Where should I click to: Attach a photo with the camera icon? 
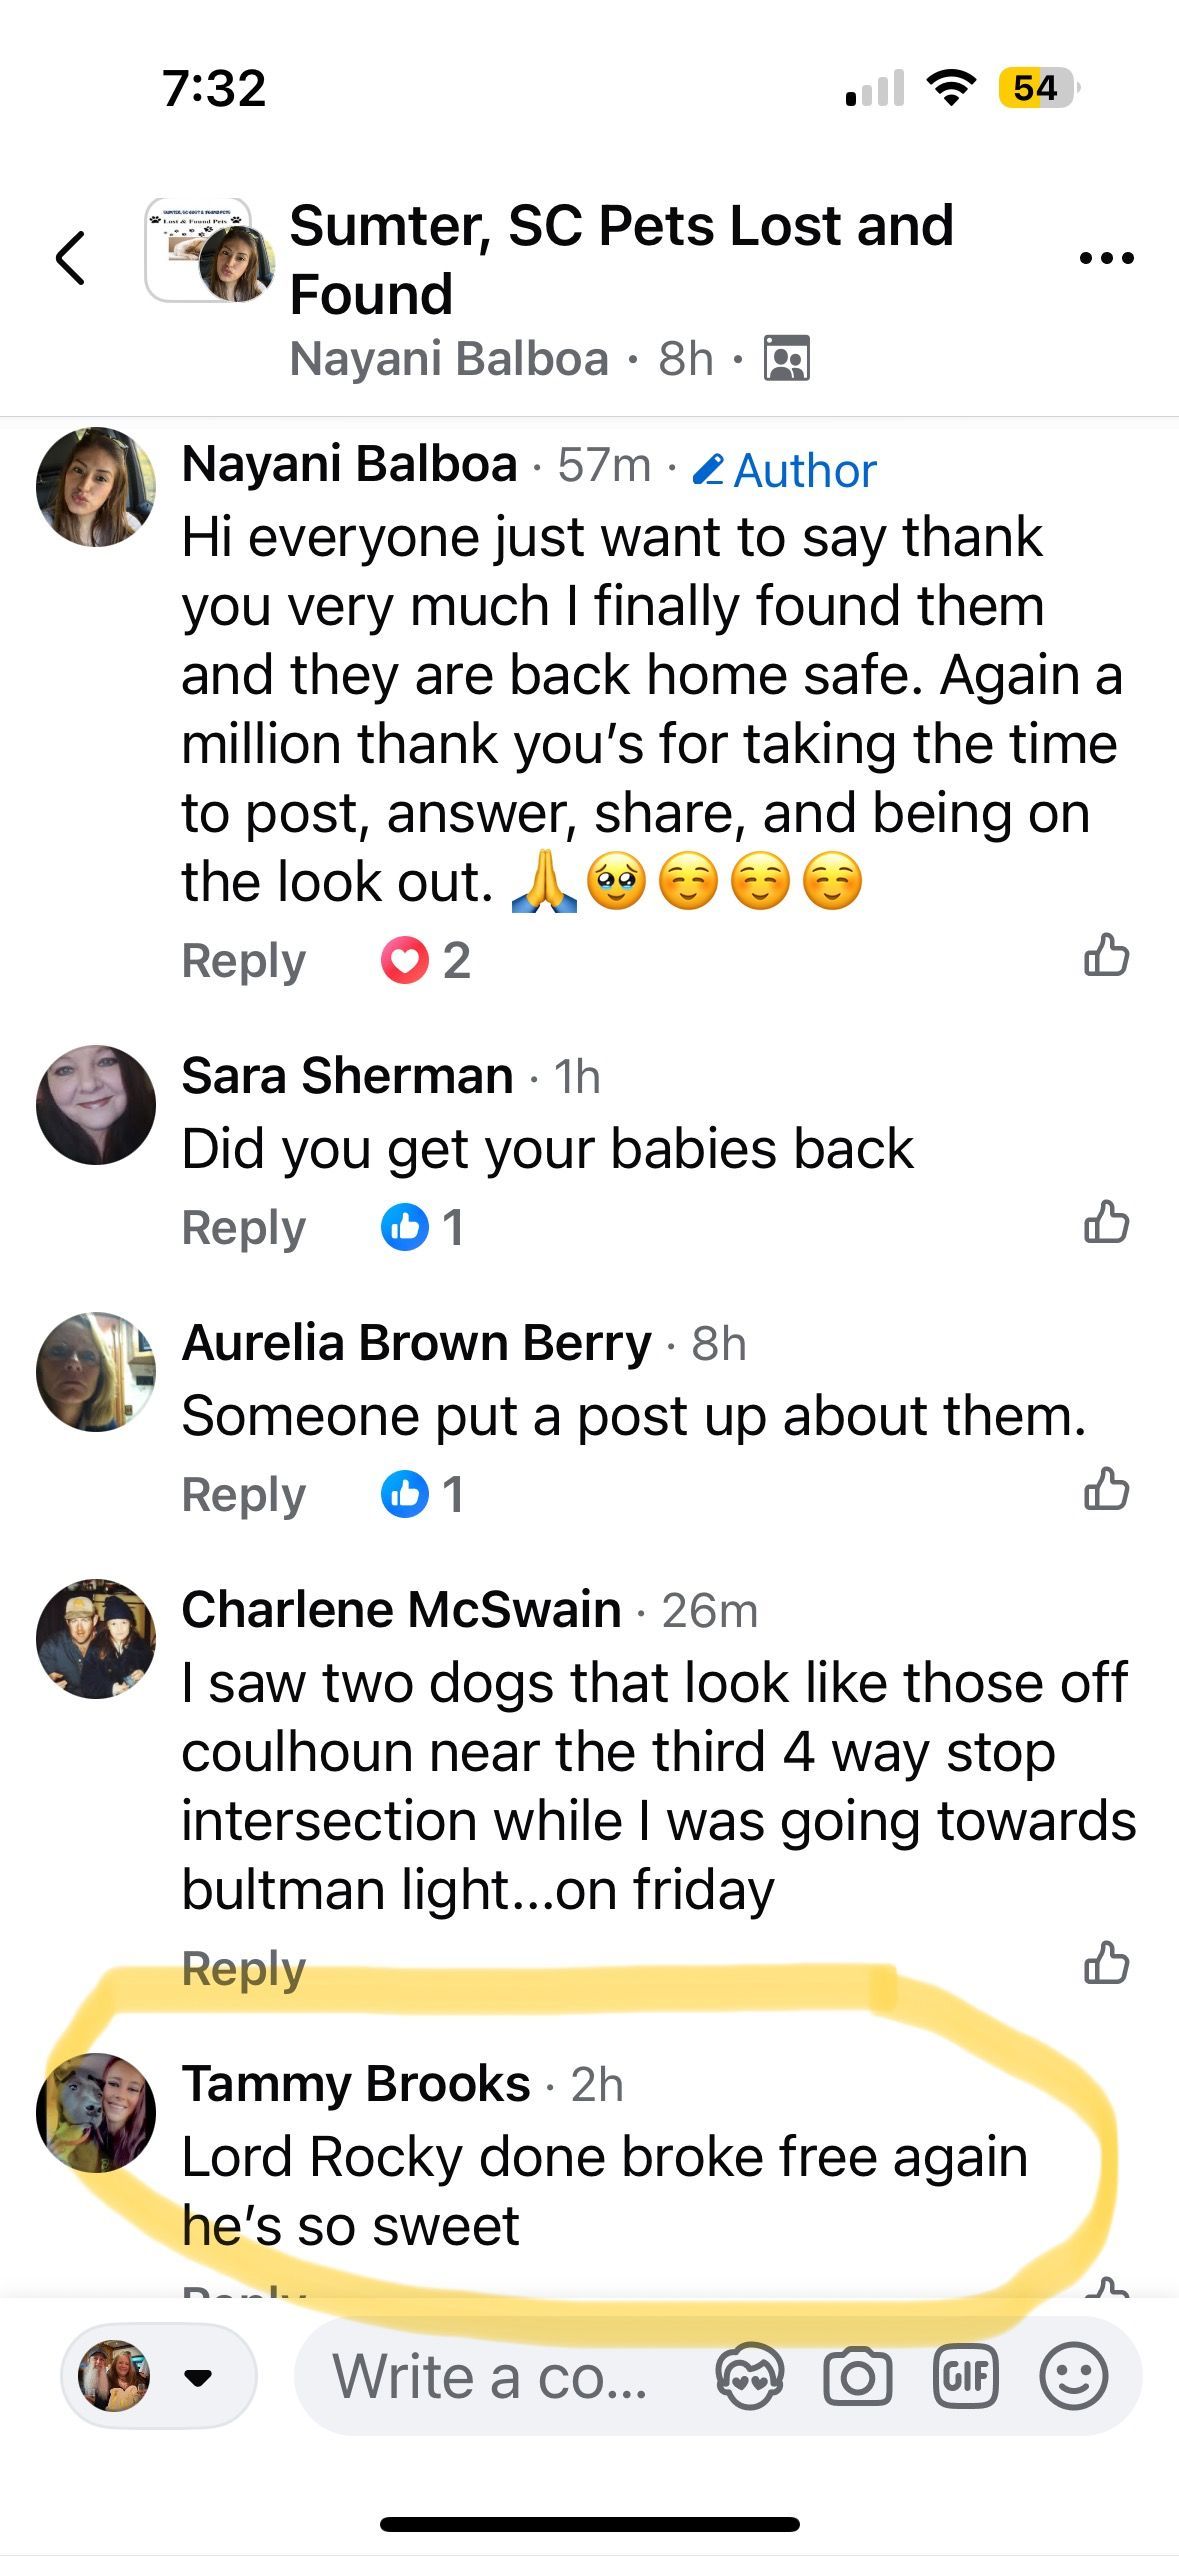(857, 2376)
